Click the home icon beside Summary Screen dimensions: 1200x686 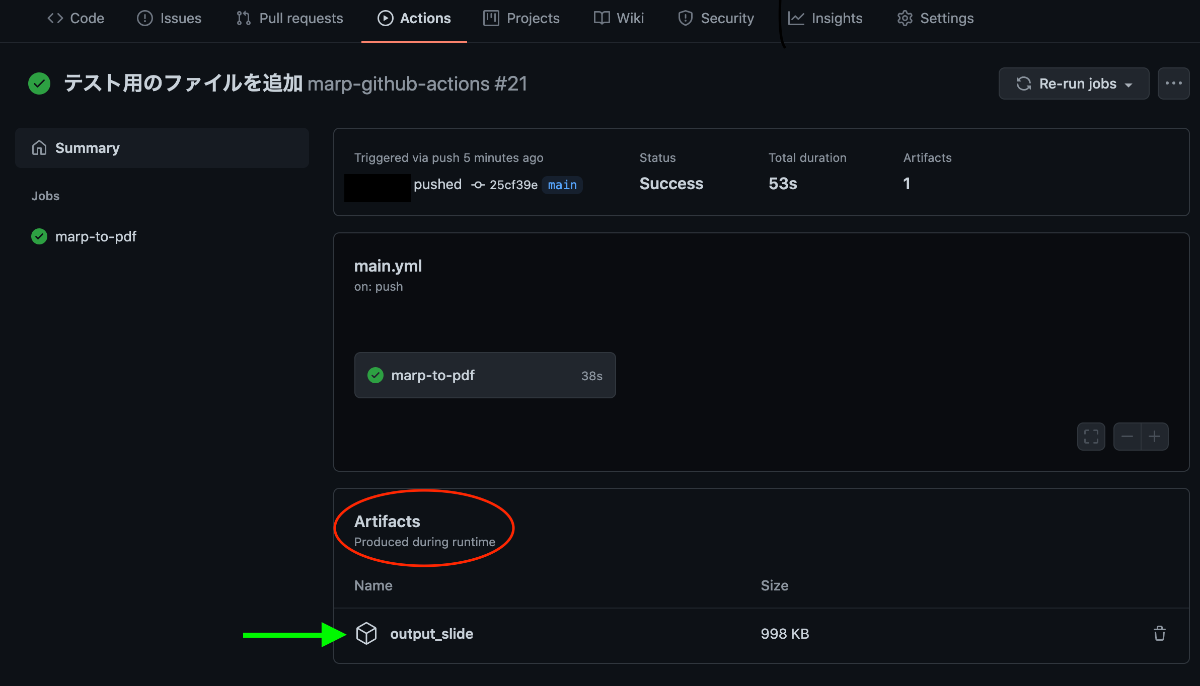[x=39, y=148]
